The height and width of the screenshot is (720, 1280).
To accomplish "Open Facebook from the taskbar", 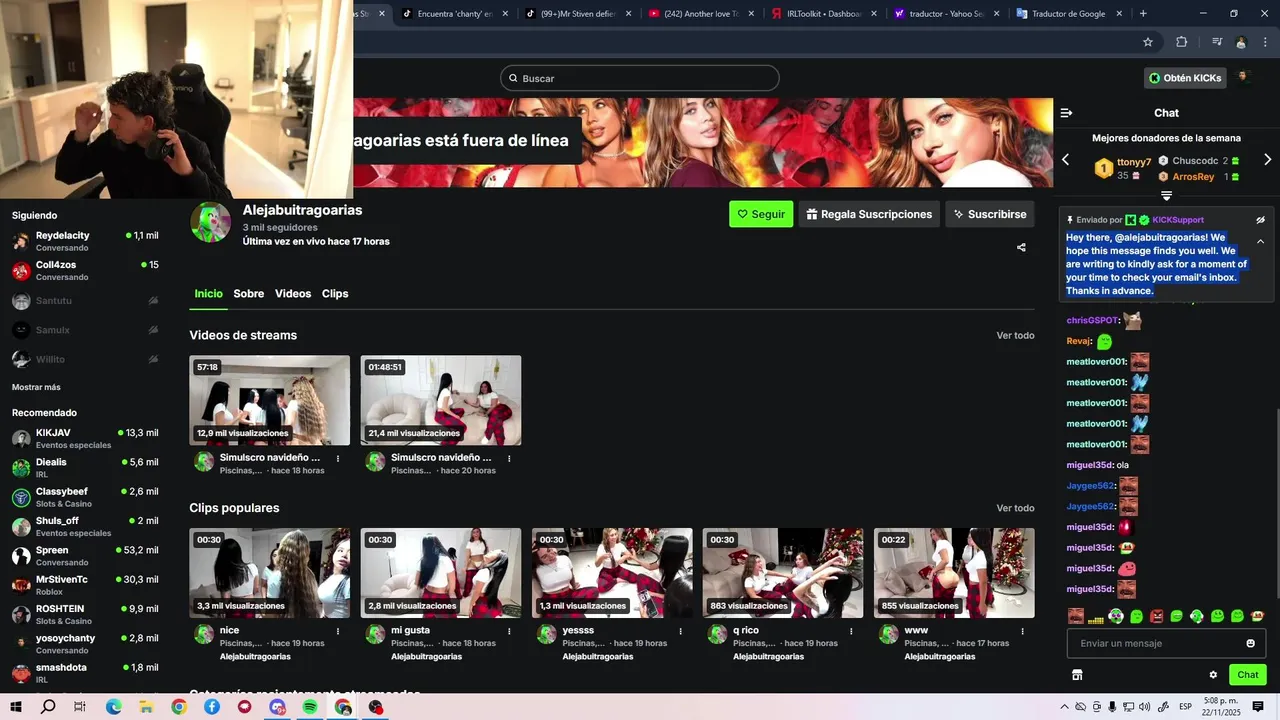I will (212, 707).
